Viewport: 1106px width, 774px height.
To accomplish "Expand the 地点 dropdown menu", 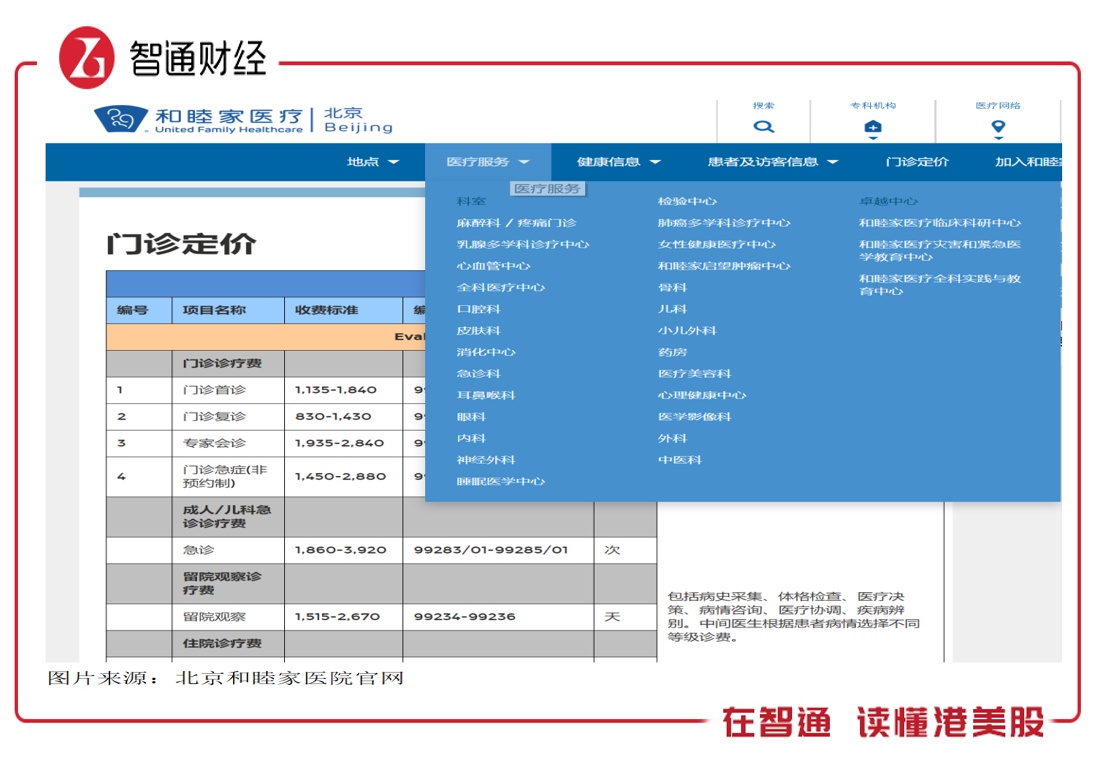I will point(372,162).
